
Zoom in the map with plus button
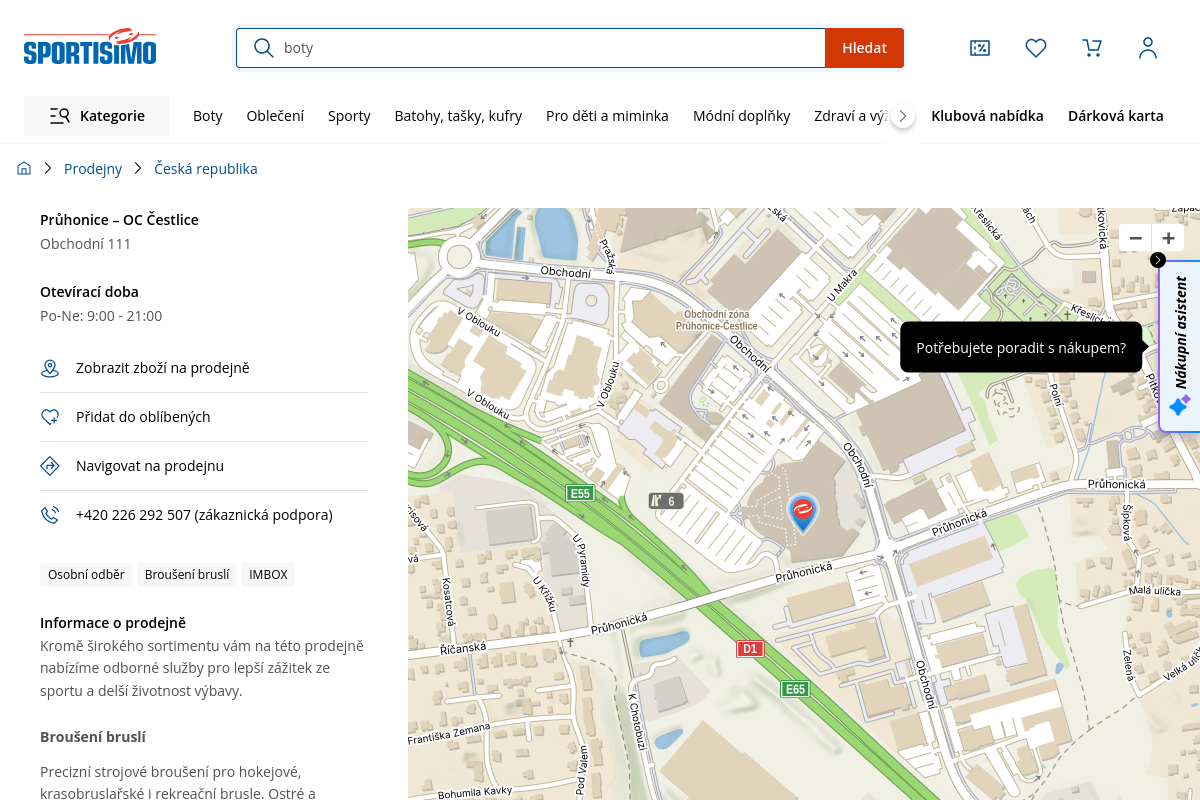point(1168,238)
